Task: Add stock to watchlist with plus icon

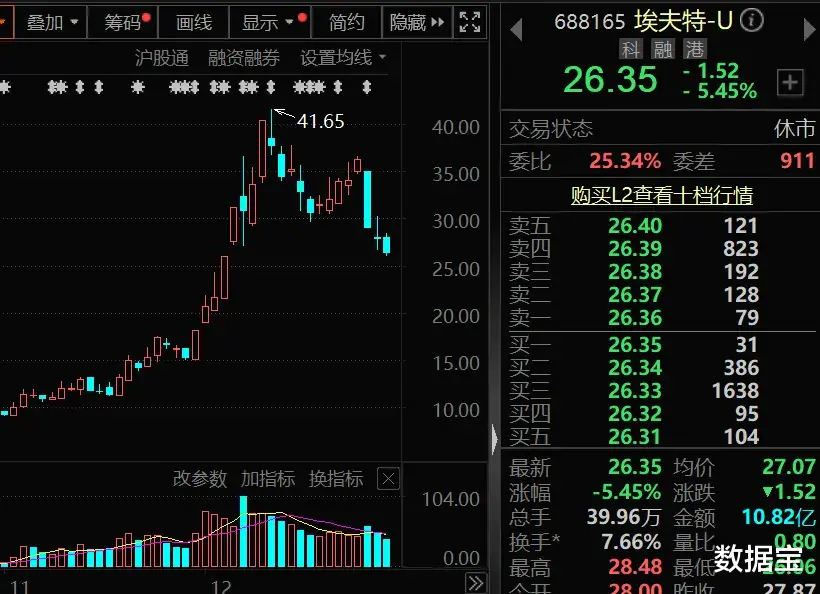Action: point(790,83)
